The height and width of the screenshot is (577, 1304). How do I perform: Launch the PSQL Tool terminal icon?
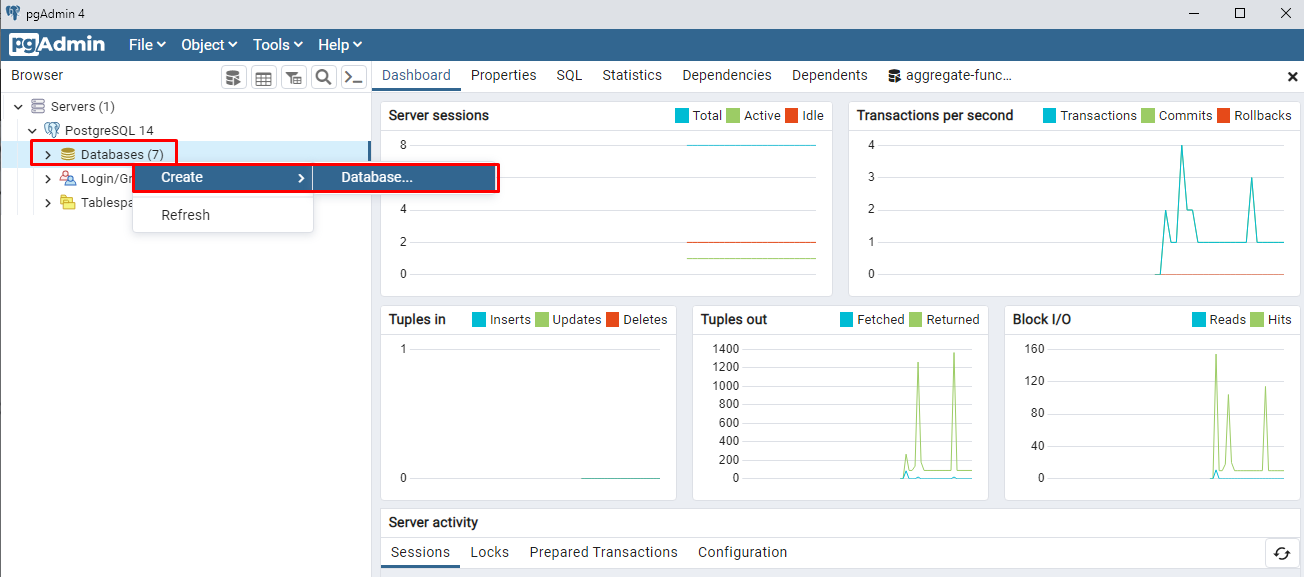point(353,77)
